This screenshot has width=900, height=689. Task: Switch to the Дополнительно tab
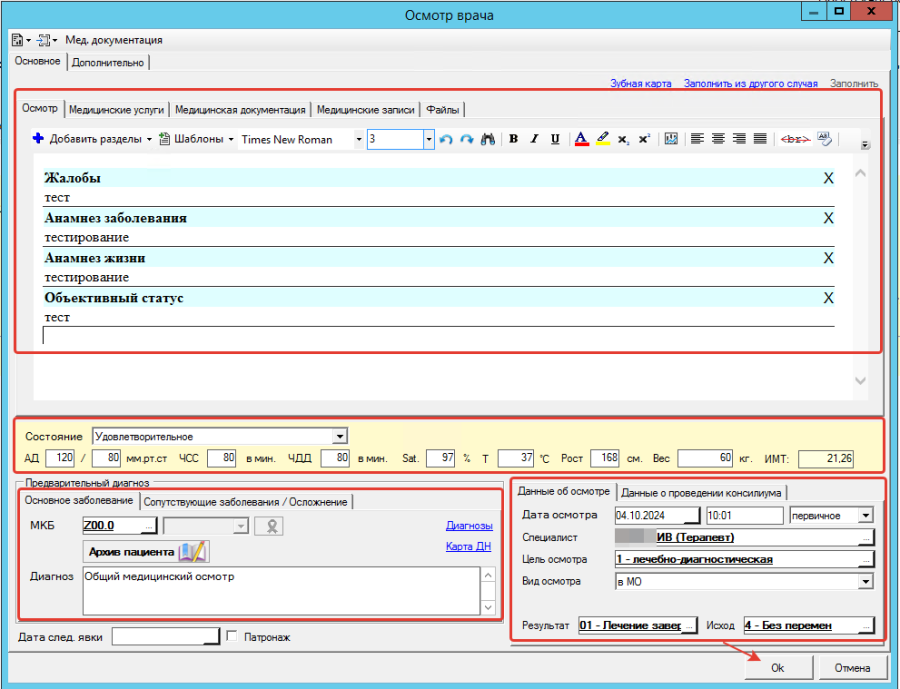click(x=108, y=63)
